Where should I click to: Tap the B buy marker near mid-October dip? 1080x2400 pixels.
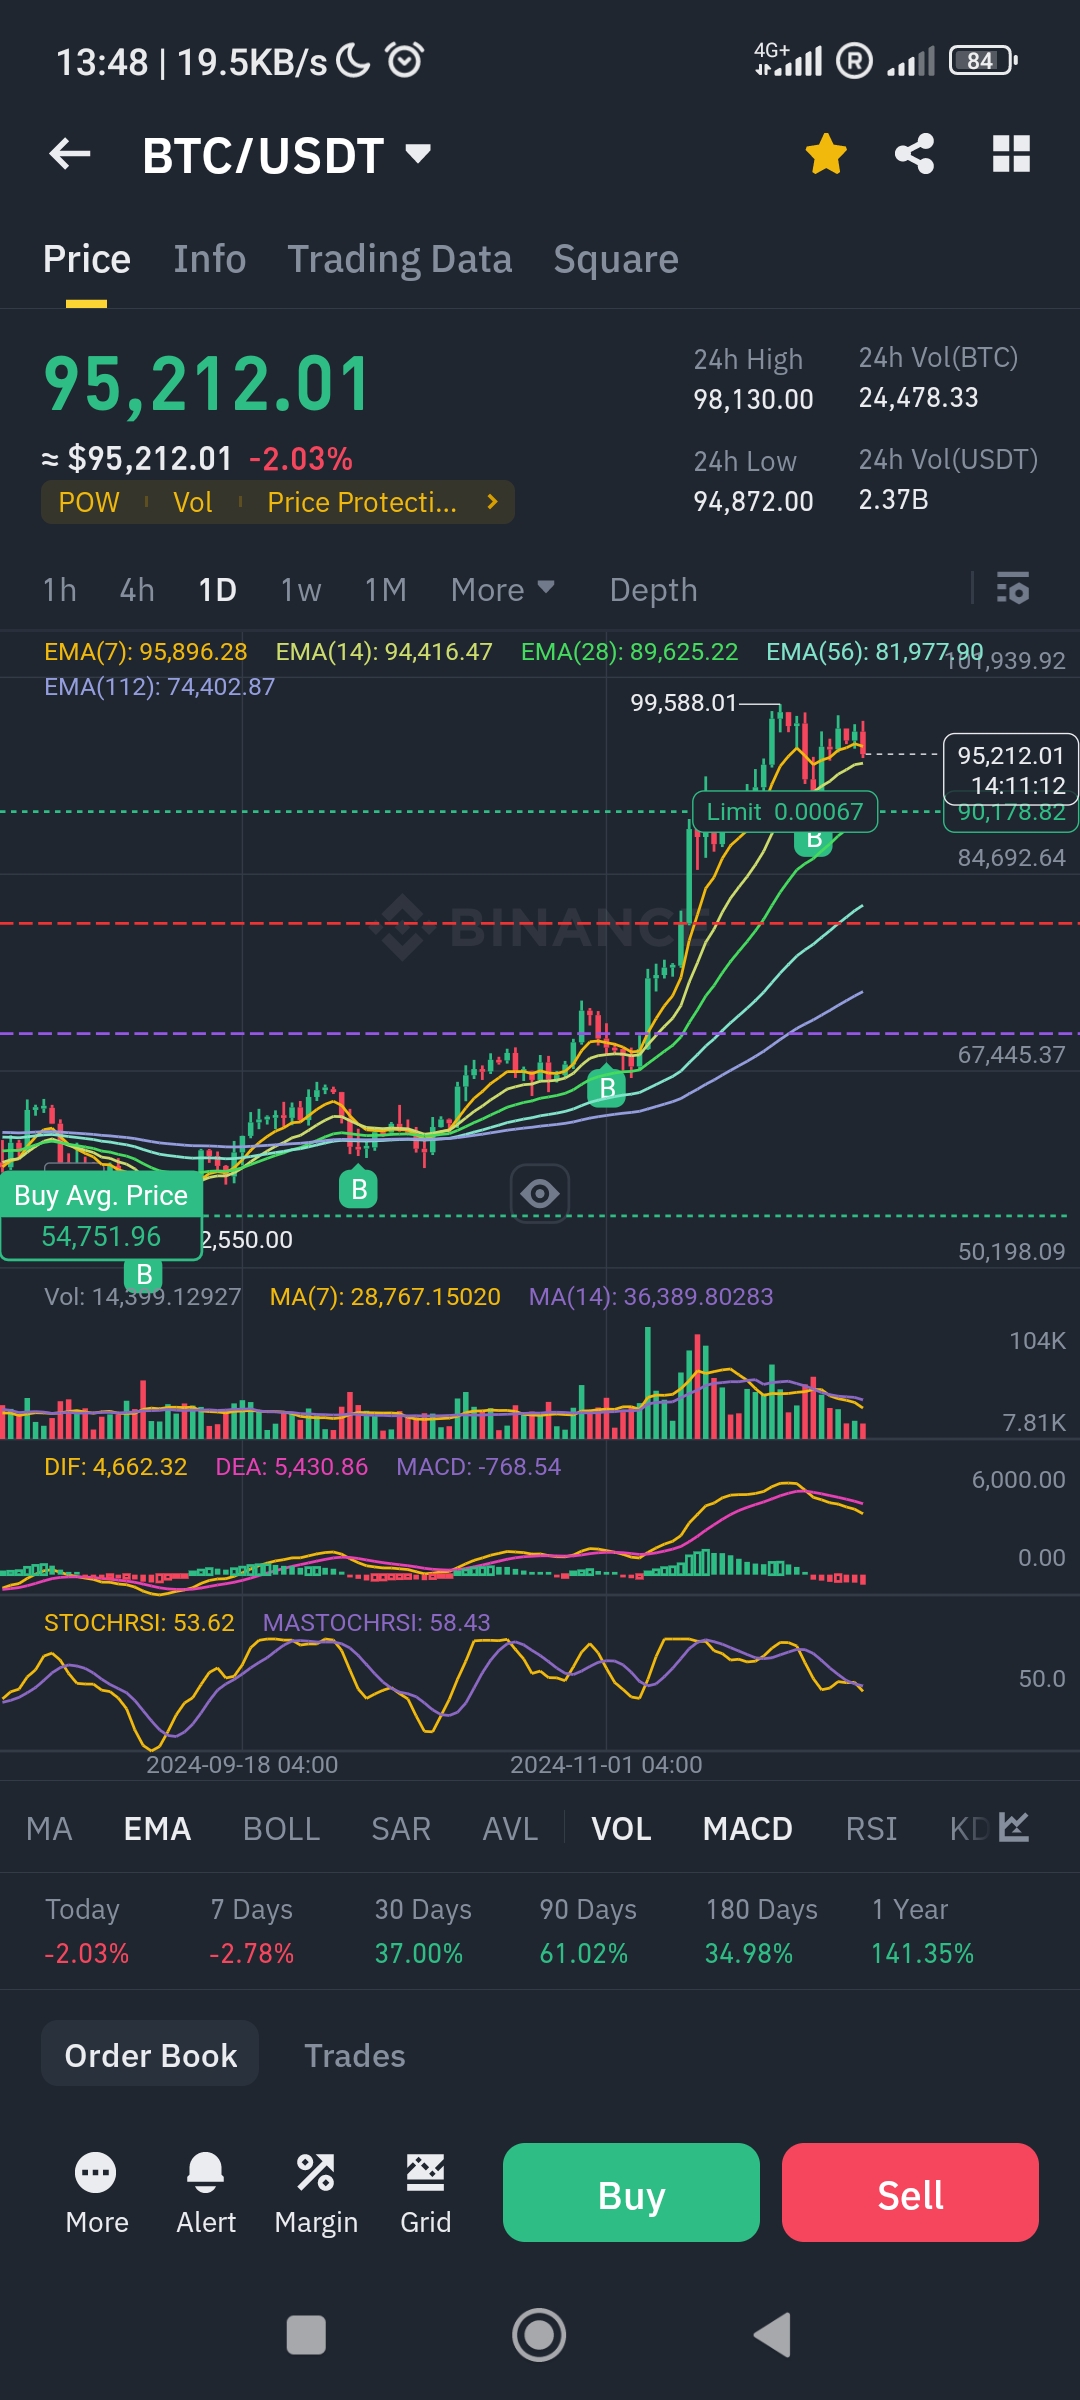[x=359, y=1189]
